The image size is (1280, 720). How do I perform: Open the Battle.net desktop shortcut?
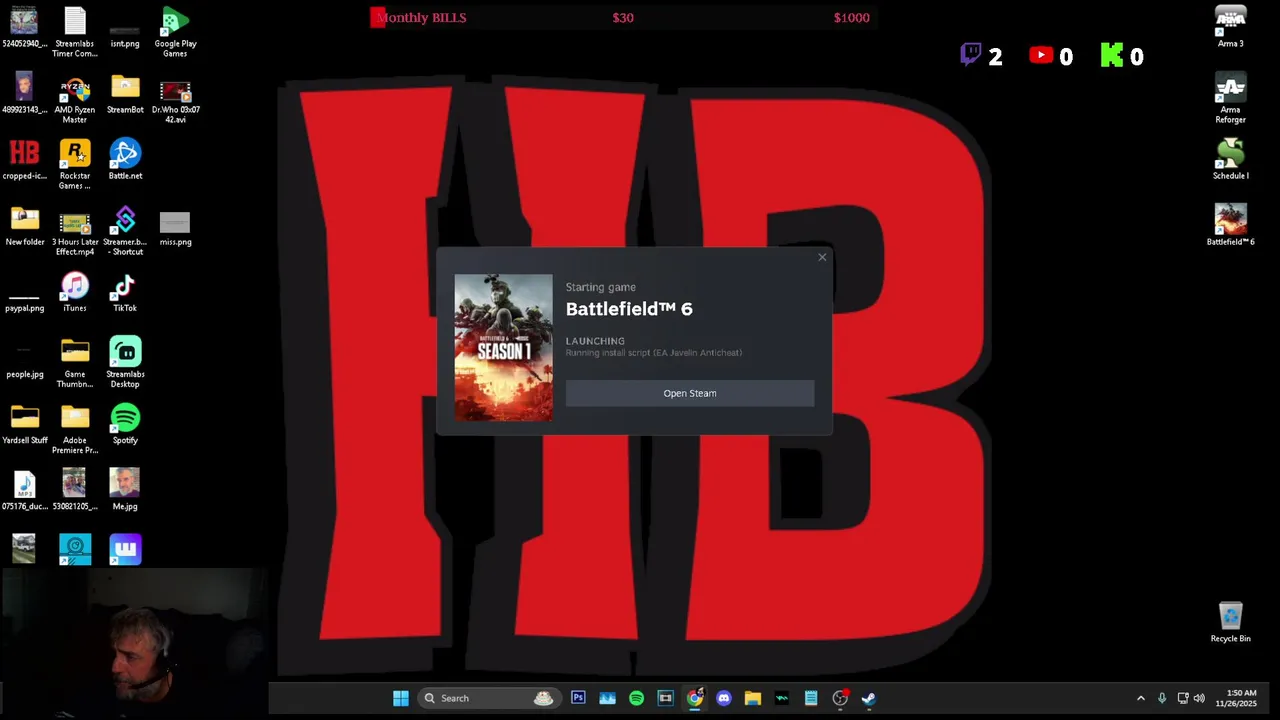click(x=125, y=160)
